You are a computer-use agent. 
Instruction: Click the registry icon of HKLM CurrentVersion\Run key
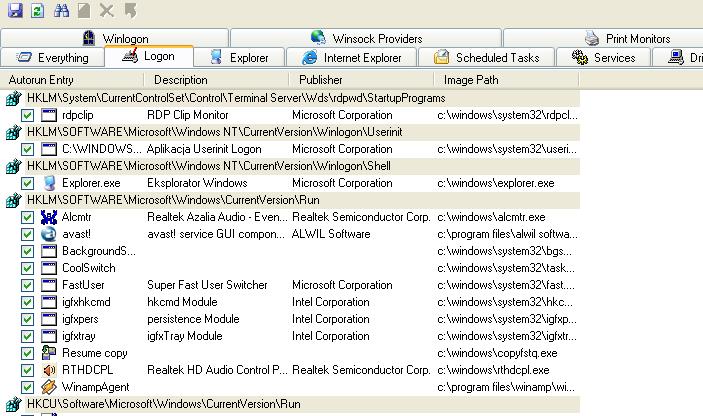13,200
